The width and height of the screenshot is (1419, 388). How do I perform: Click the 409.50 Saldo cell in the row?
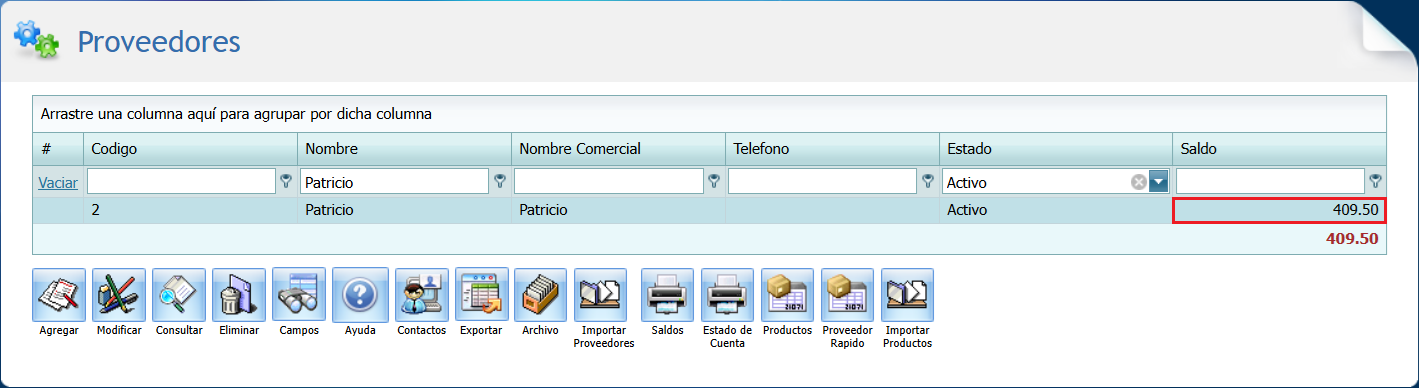tap(1279, 210)
